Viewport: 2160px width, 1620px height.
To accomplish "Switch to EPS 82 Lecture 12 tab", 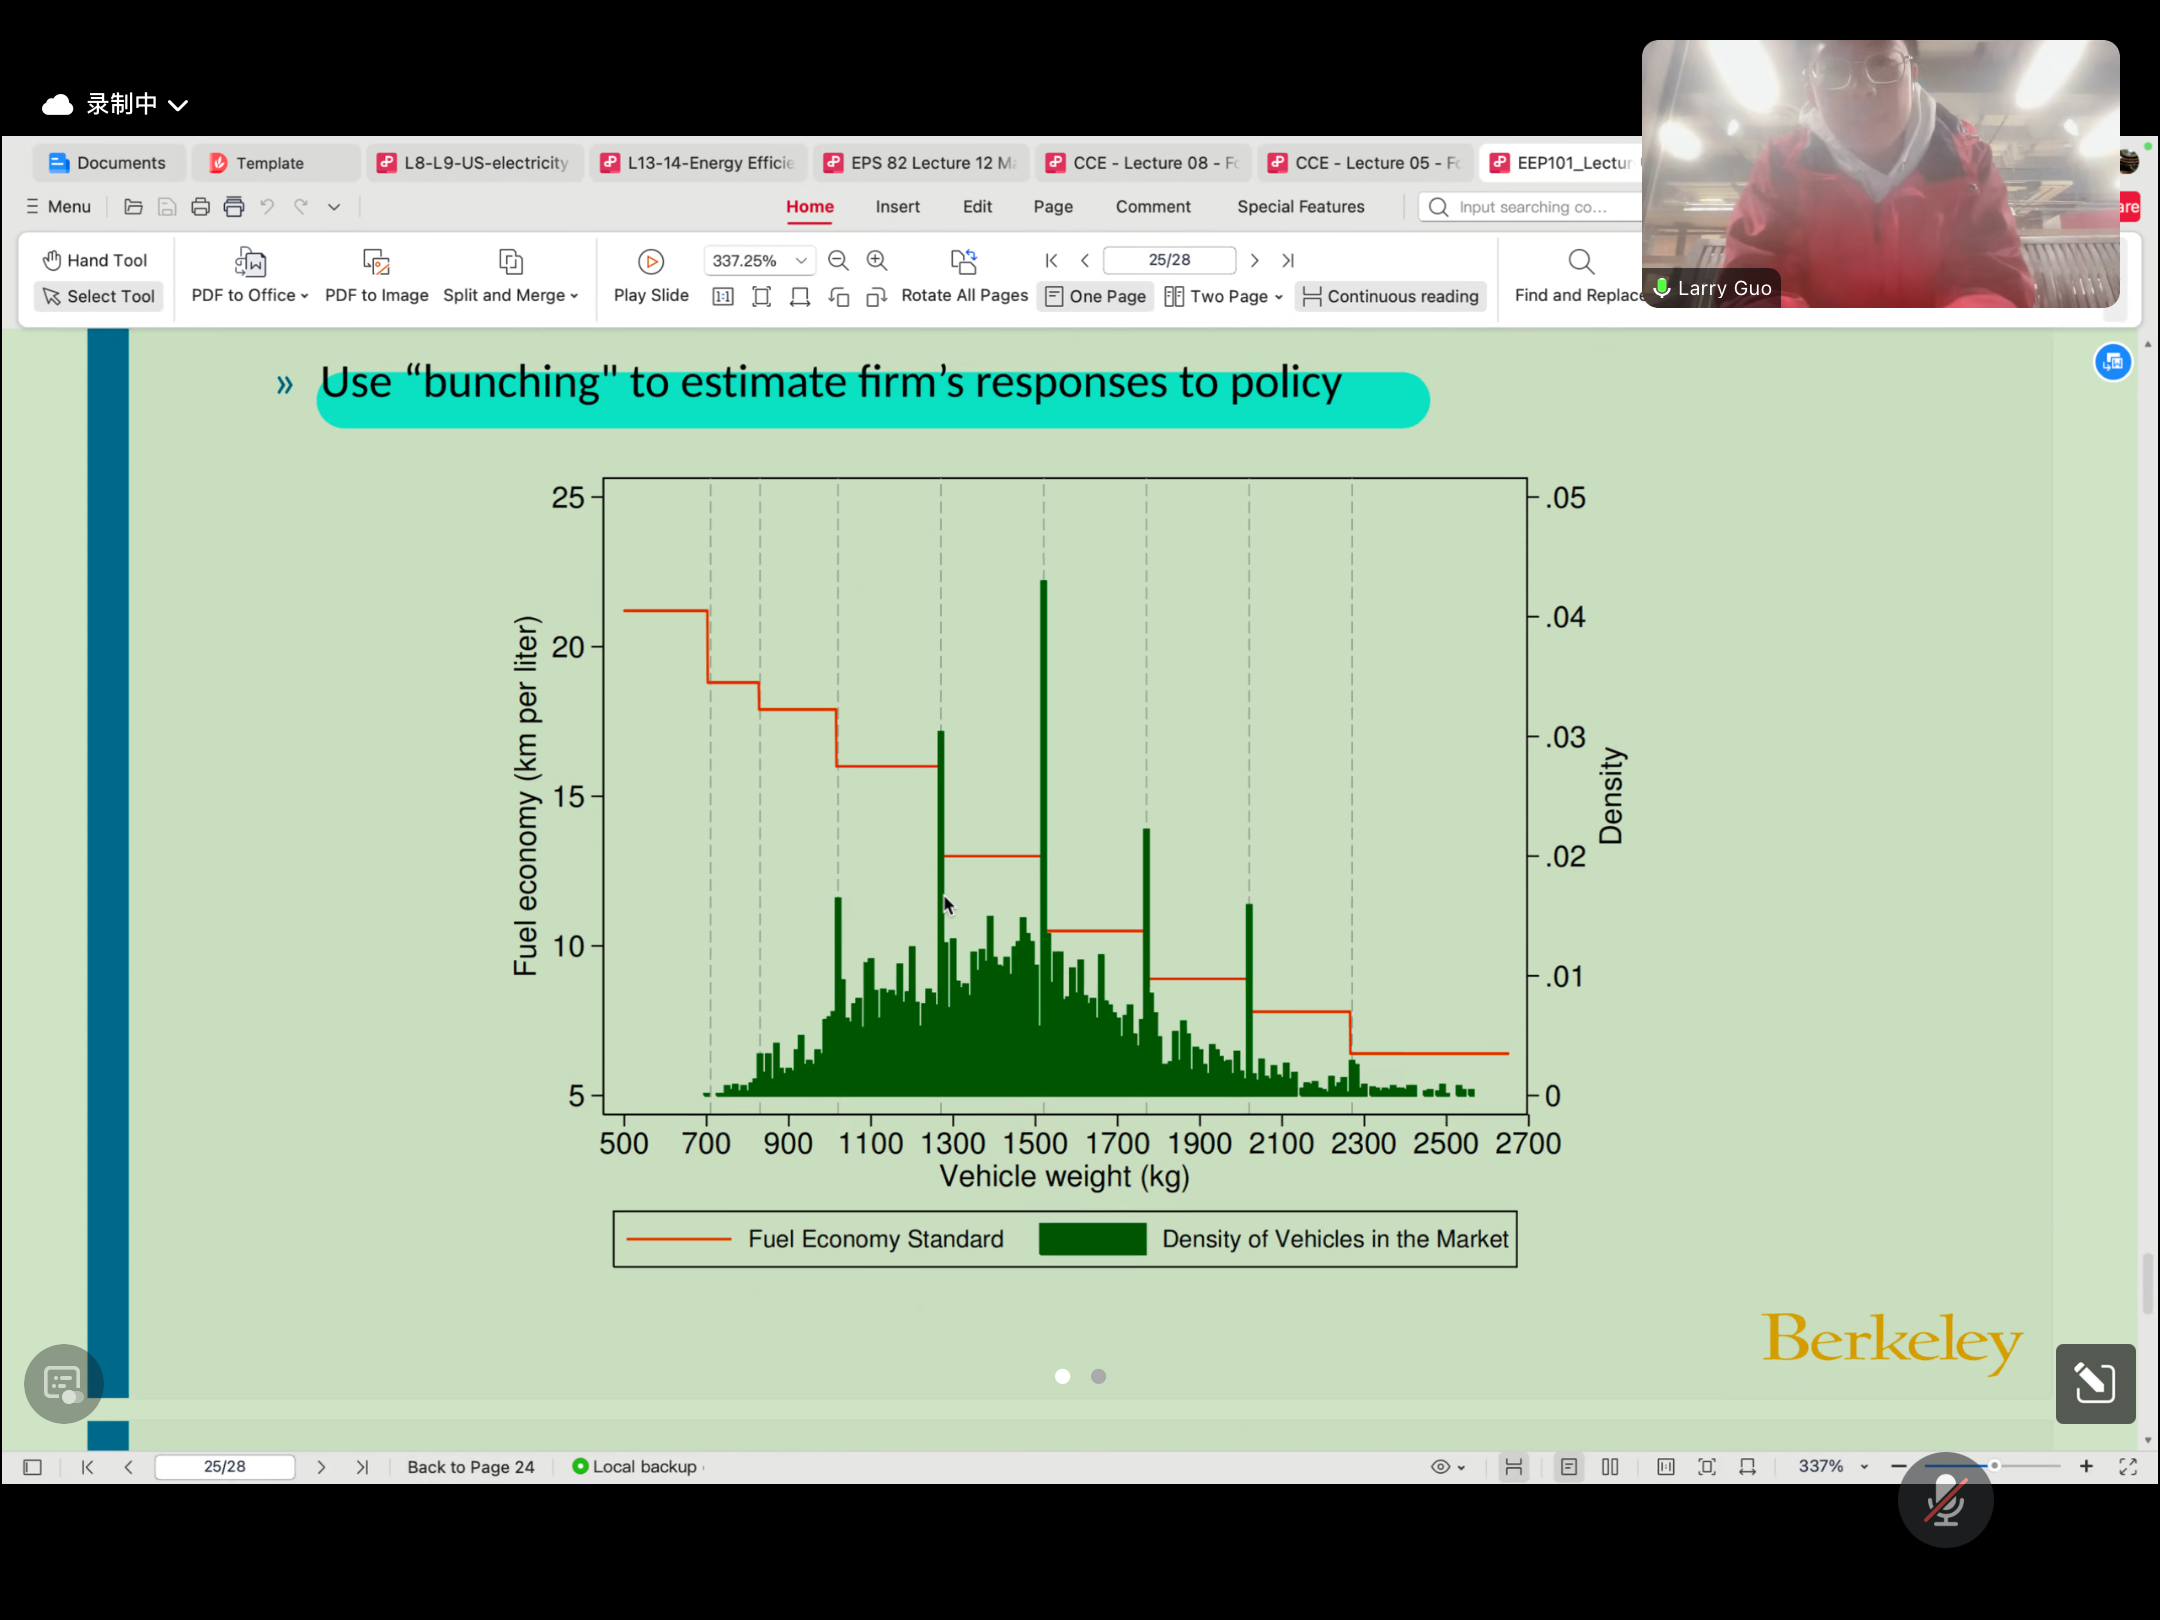I will (921, 163).
